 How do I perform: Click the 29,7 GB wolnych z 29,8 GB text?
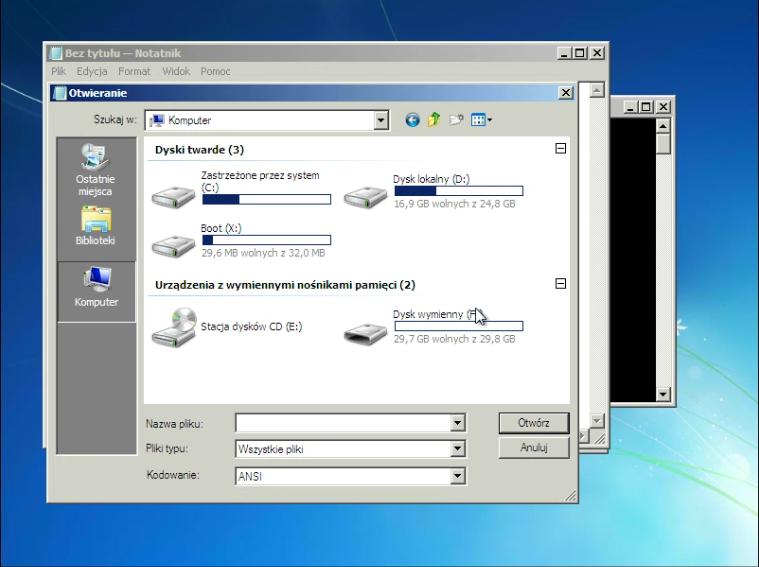(x=455, y=339)
